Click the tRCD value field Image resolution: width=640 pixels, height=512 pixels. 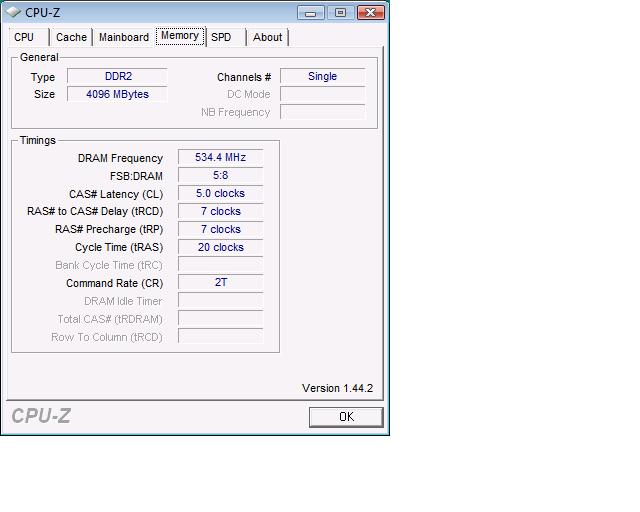click(x=220, y=211)
